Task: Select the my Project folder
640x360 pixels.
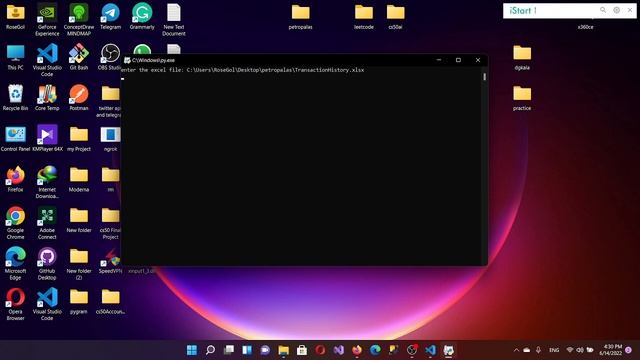Action: pyautogui.click(x=79, y=138)
